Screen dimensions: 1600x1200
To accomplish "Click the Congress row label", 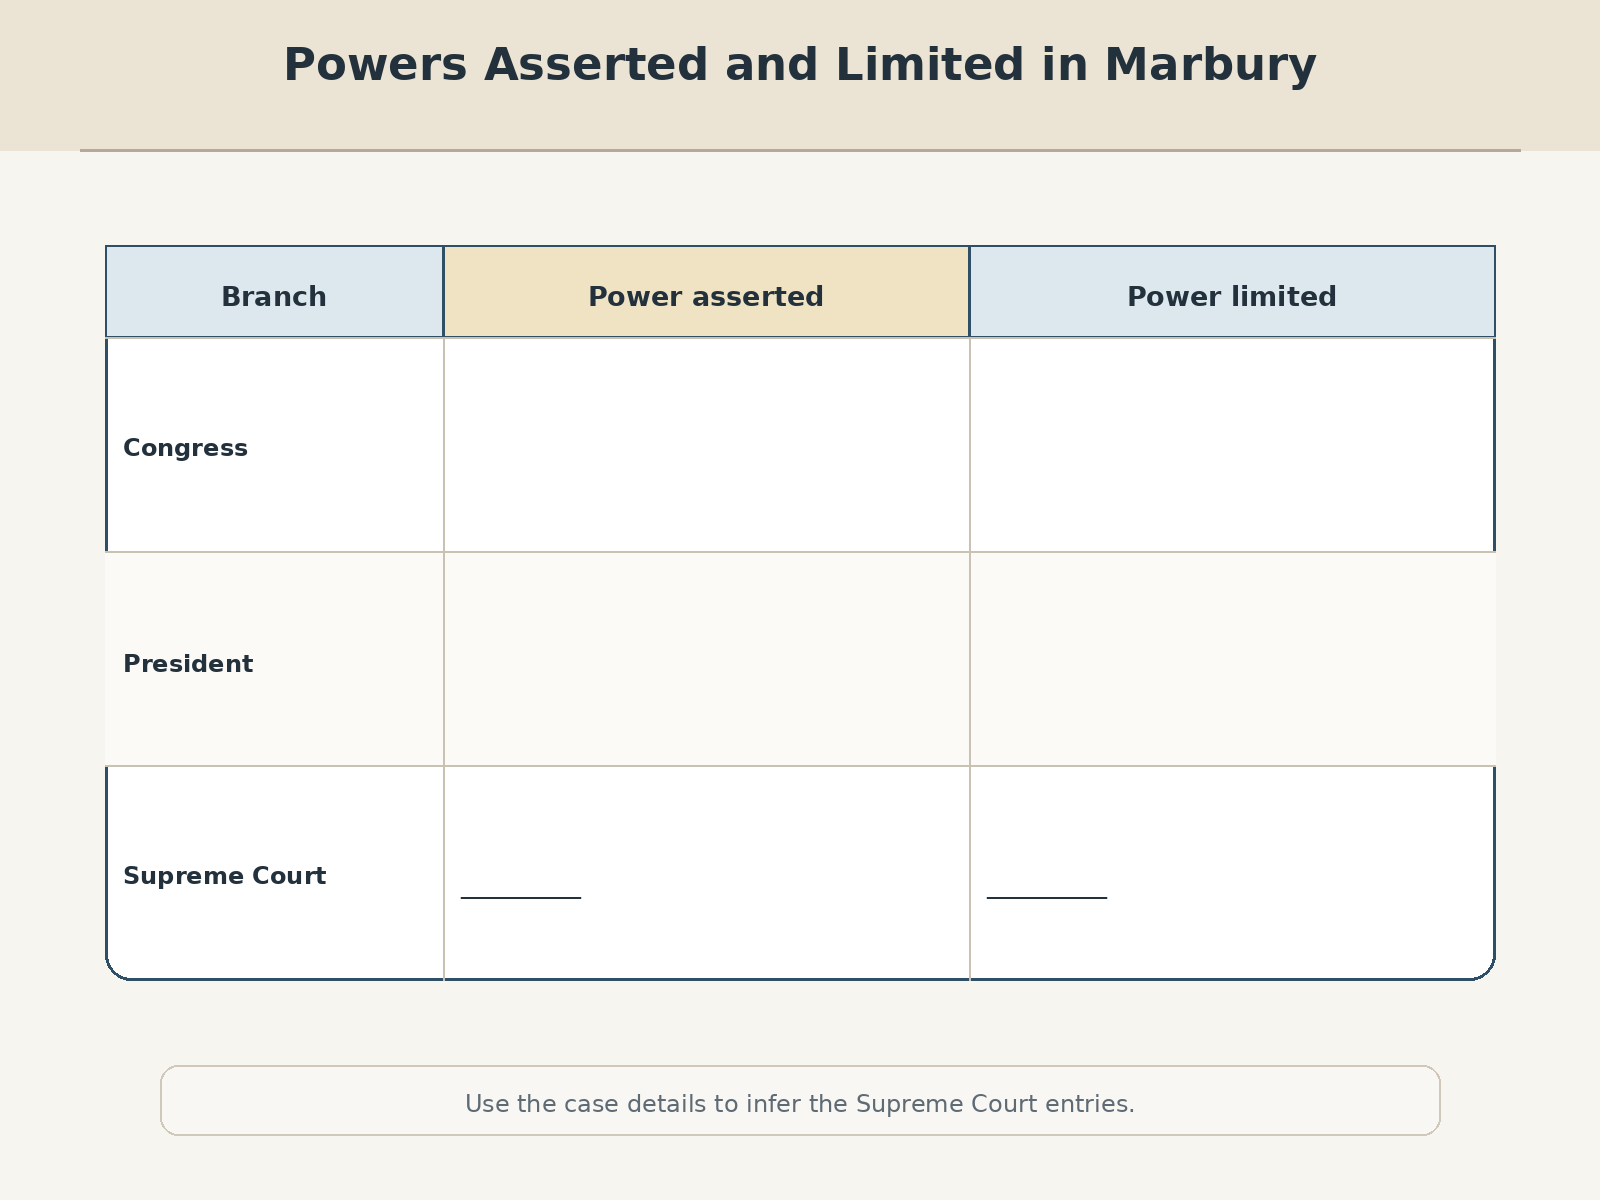I will [x=185, y=448].
